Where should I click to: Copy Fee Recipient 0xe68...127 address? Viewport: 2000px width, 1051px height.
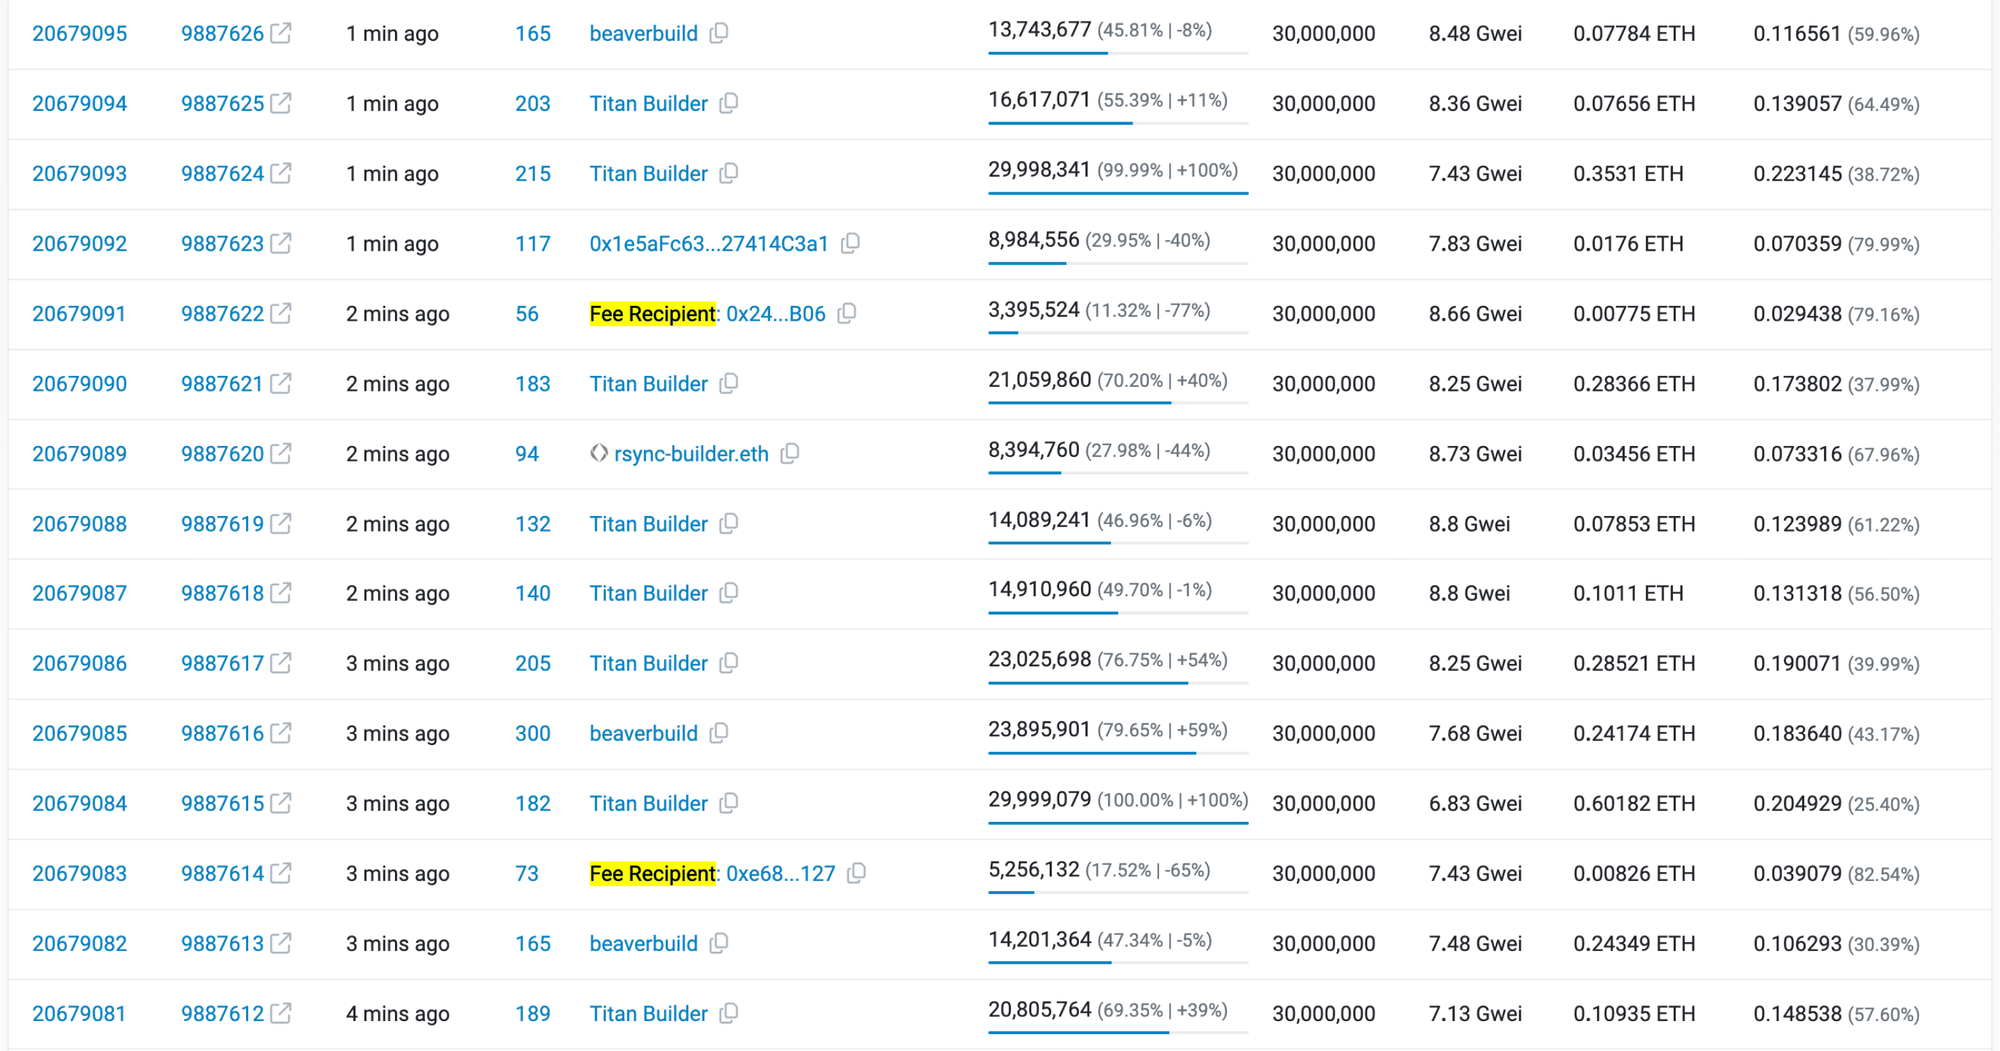pos(856,873)
